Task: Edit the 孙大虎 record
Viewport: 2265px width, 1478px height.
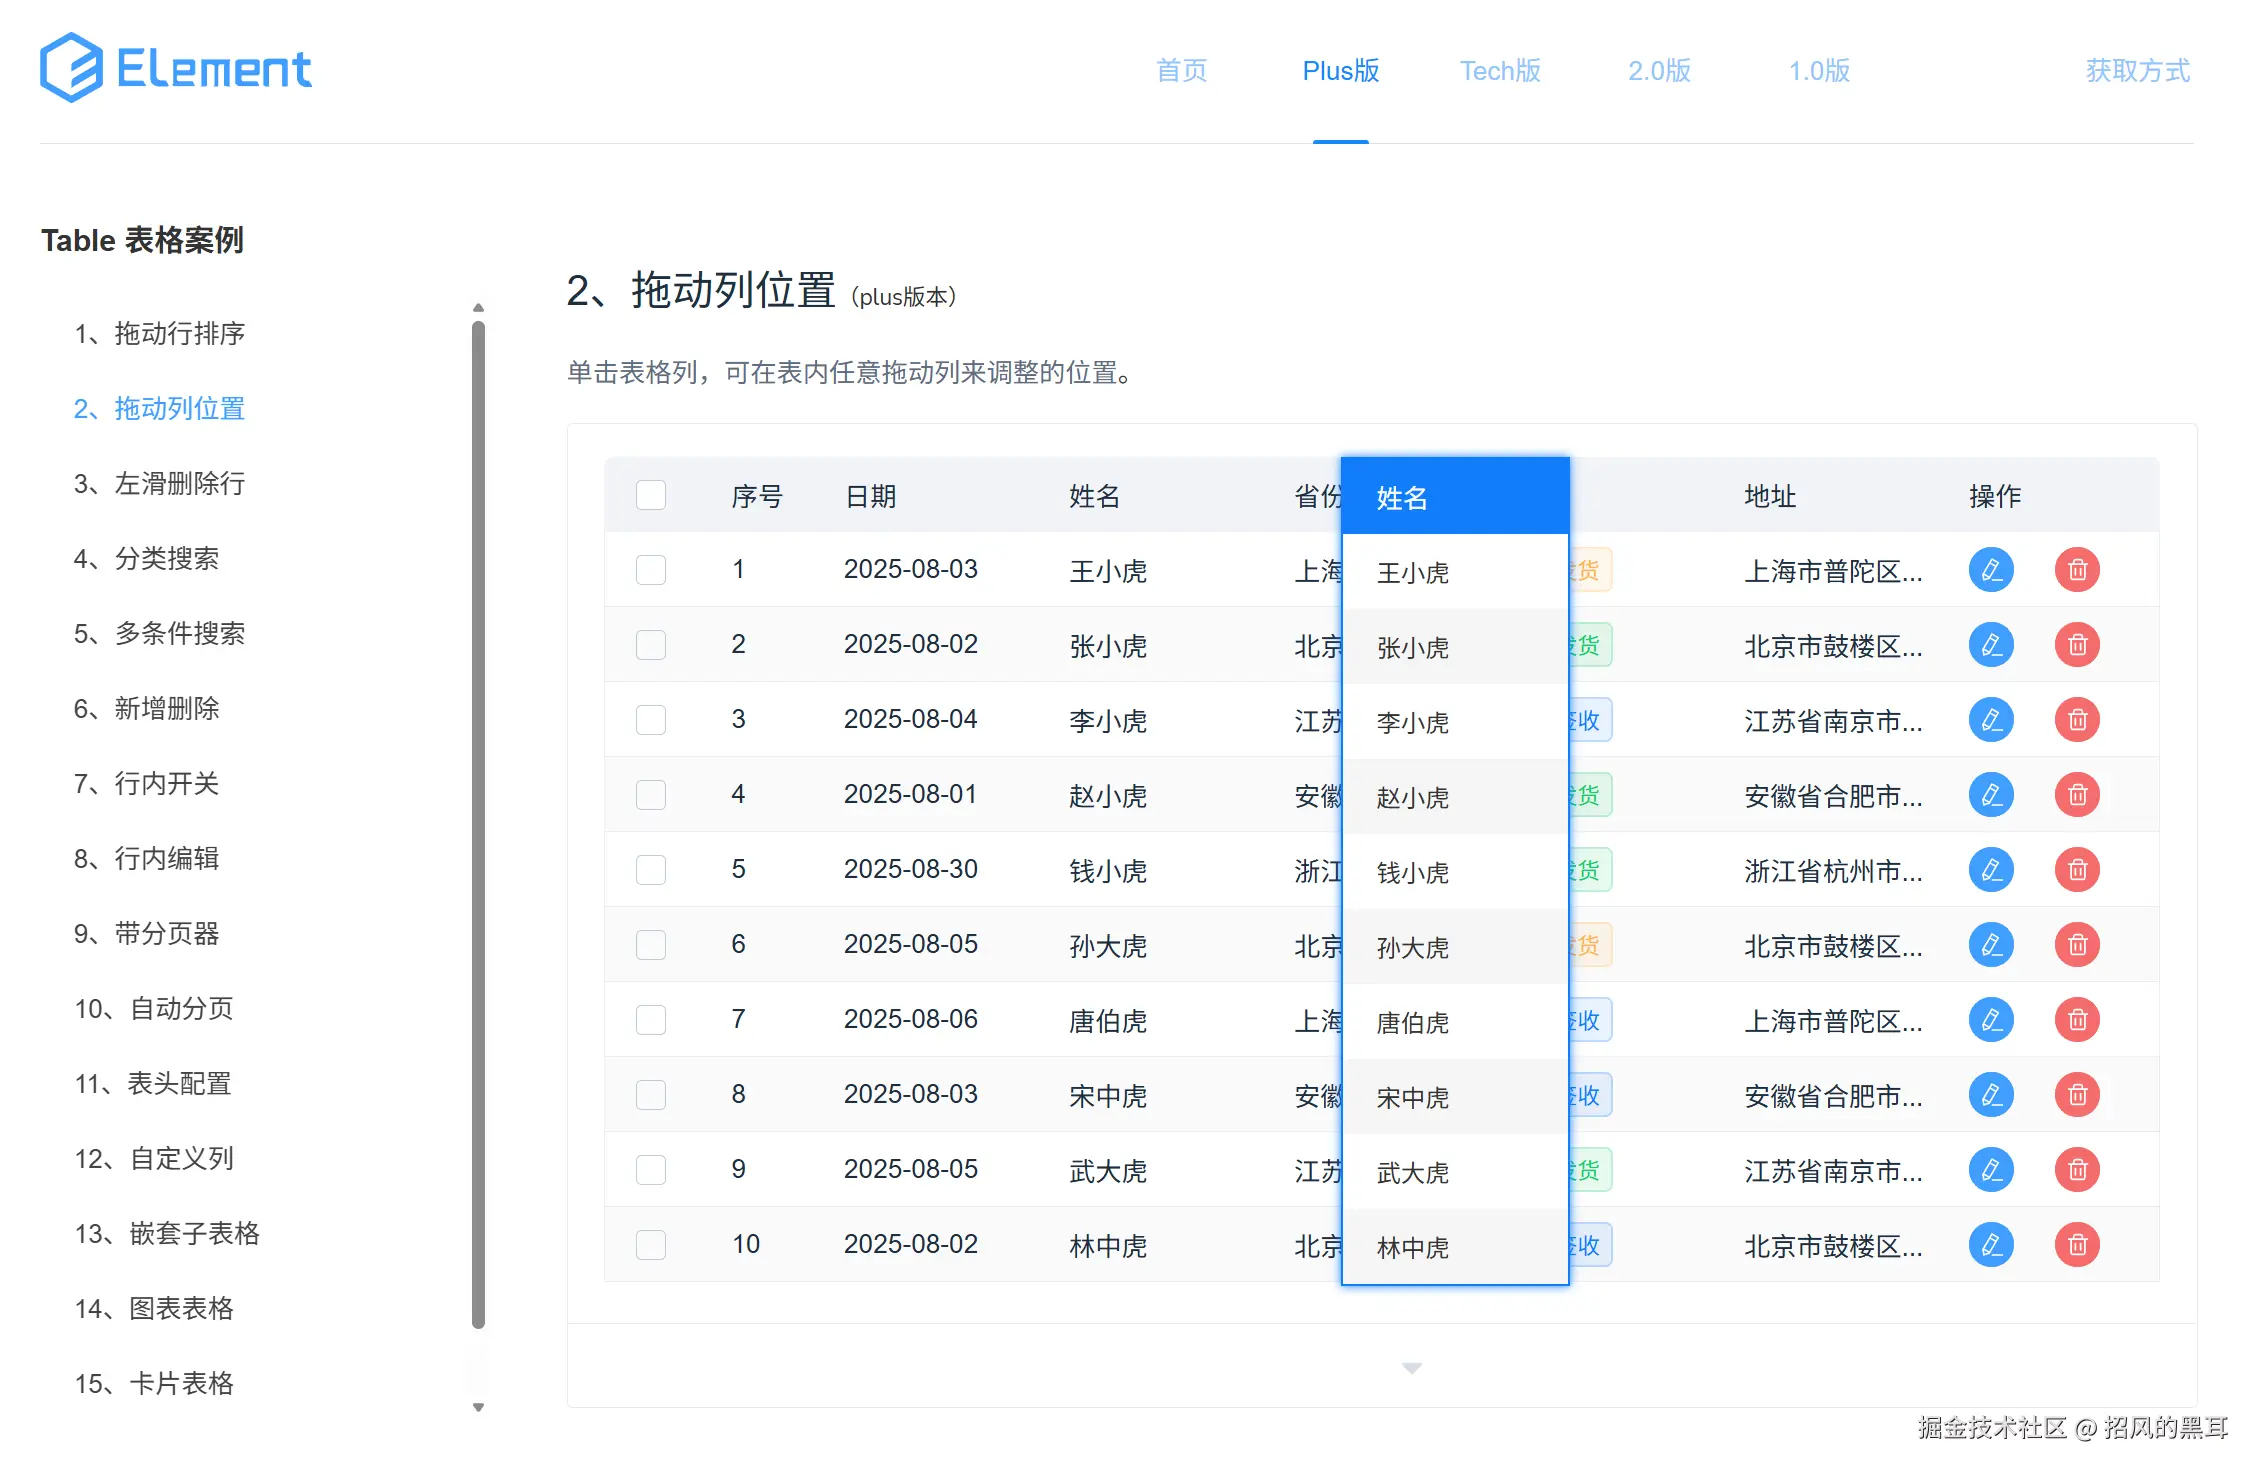Action: click(x=1991, y=944)
